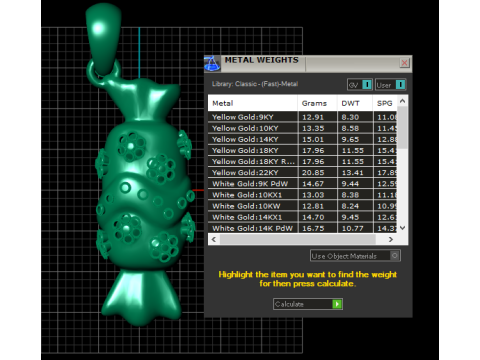Select the Yellow Gold:10KY row
480x360 pixels.
tap(303, 128)
